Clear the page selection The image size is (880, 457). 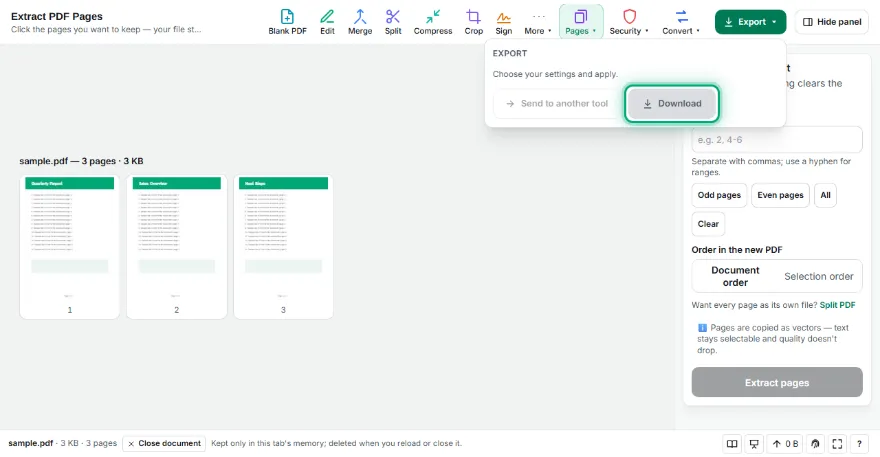pyautogui.click(x=708, y=224)
